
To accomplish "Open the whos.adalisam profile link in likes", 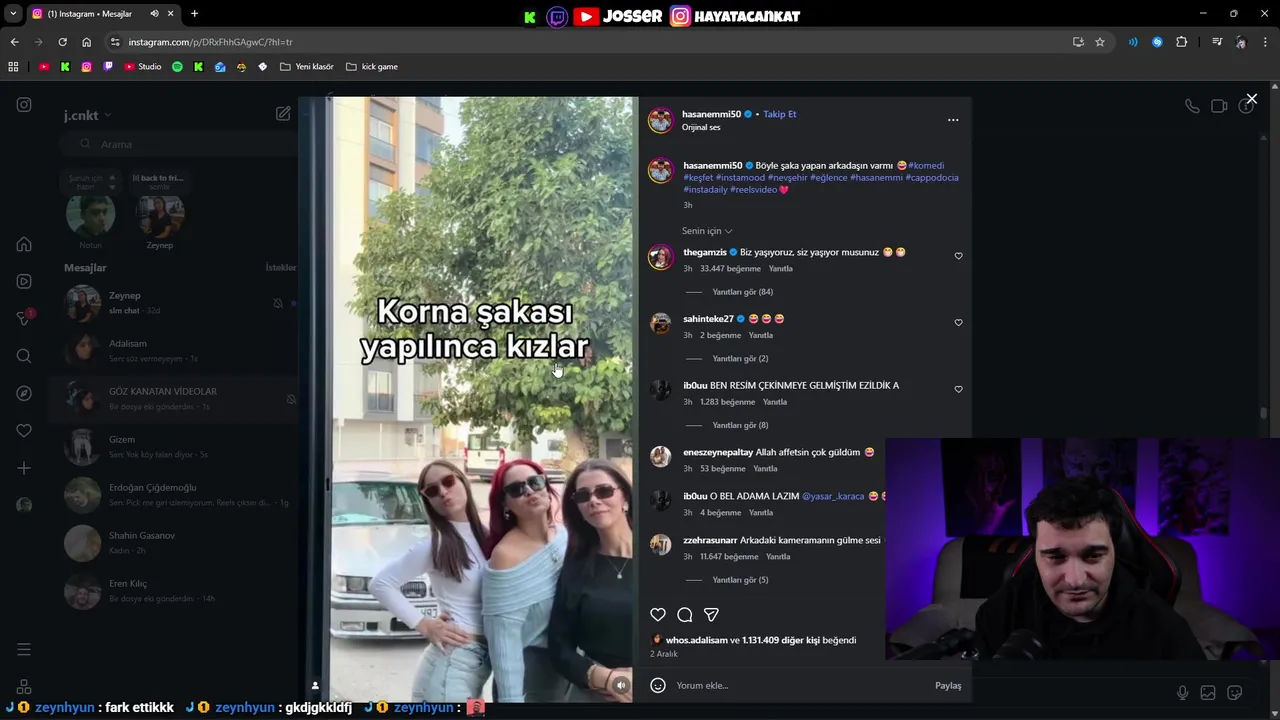I will point(696,640).
